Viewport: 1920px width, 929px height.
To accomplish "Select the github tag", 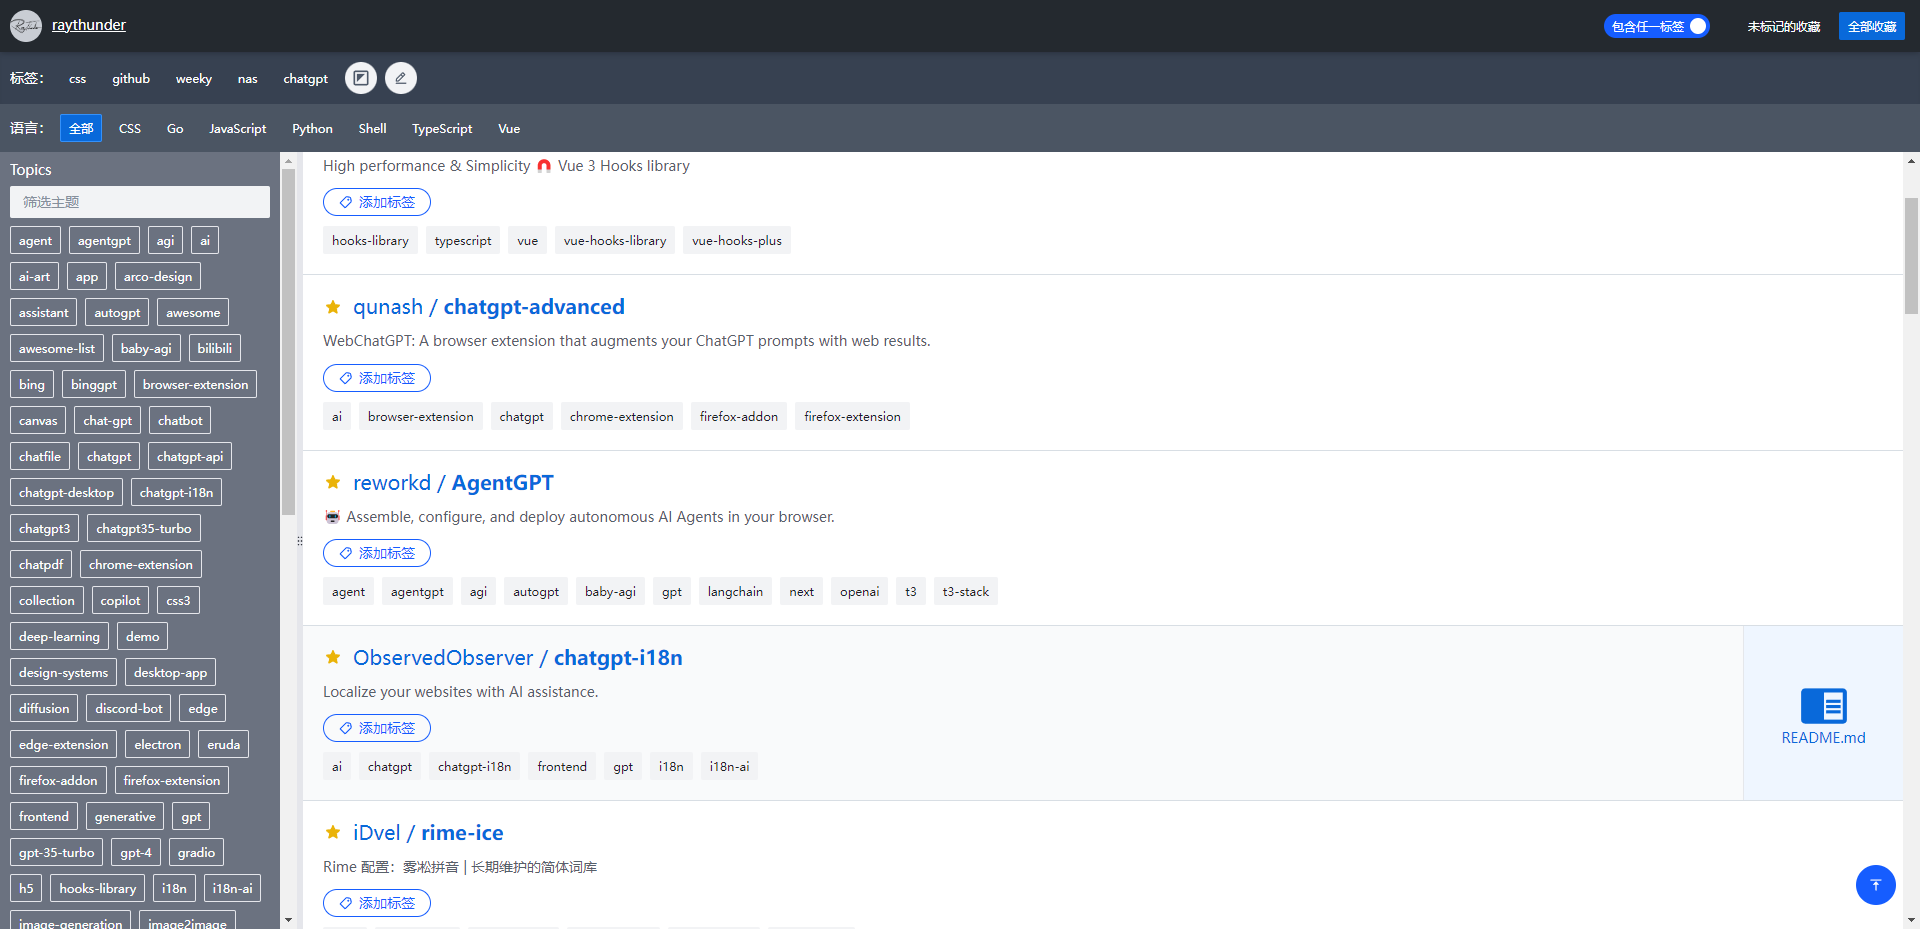I will pos(131,79).
